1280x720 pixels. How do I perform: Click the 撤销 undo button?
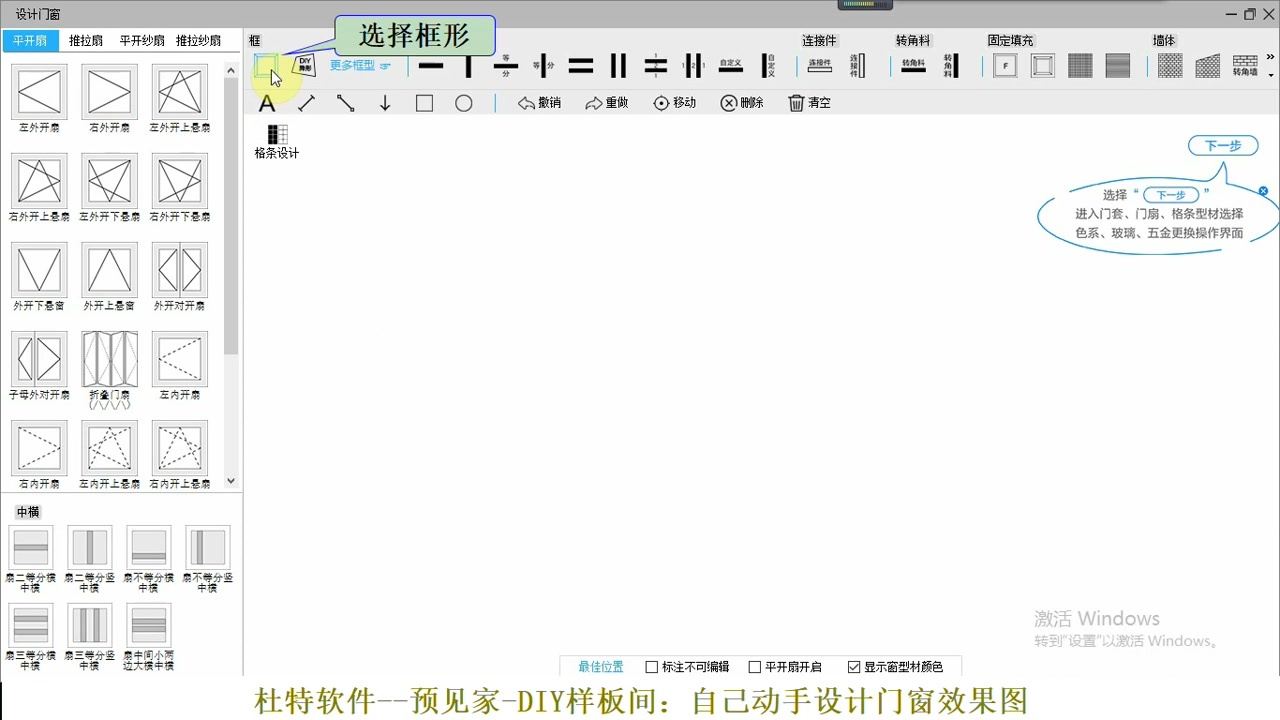pos(539,103)
